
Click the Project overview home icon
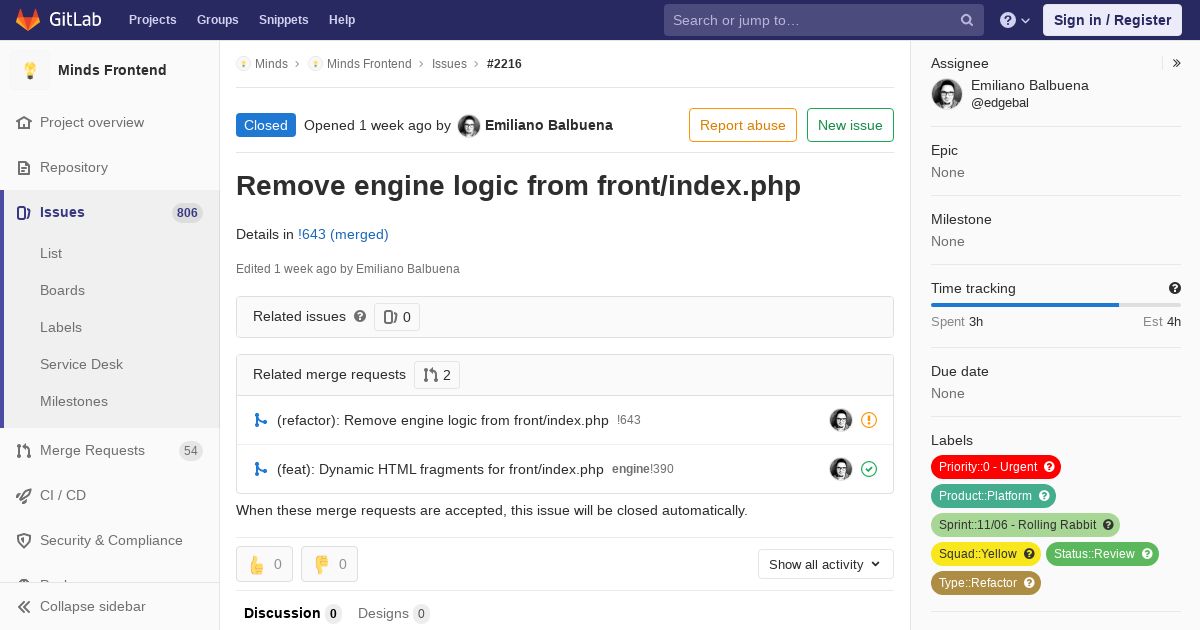(x=24, y=122)
